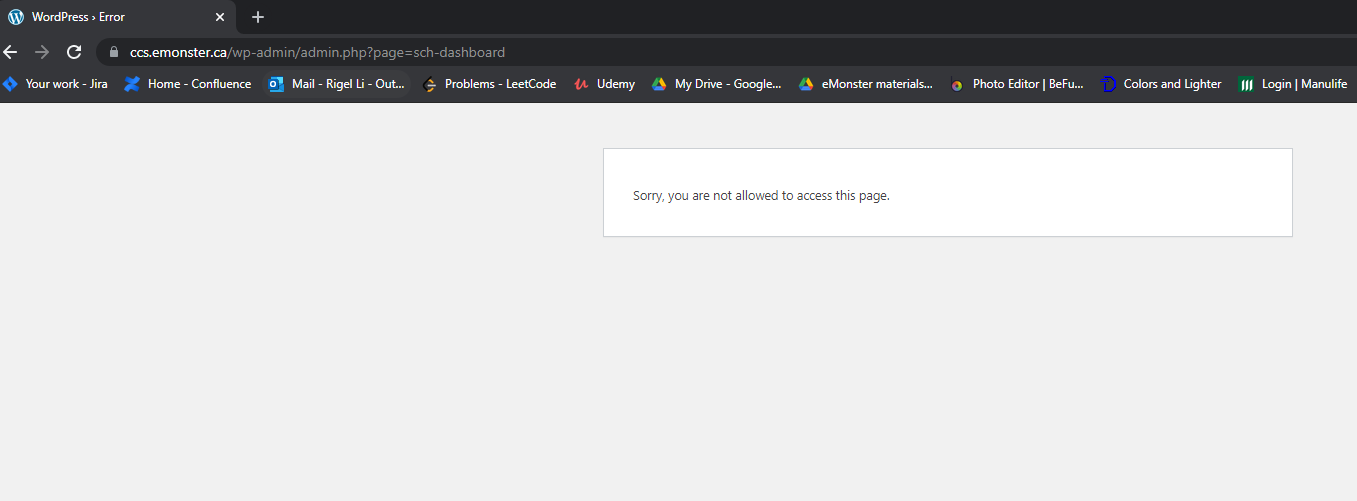1357x501 pixels.
Task: Close the WordPress Error tab
Action: point(220,17)
